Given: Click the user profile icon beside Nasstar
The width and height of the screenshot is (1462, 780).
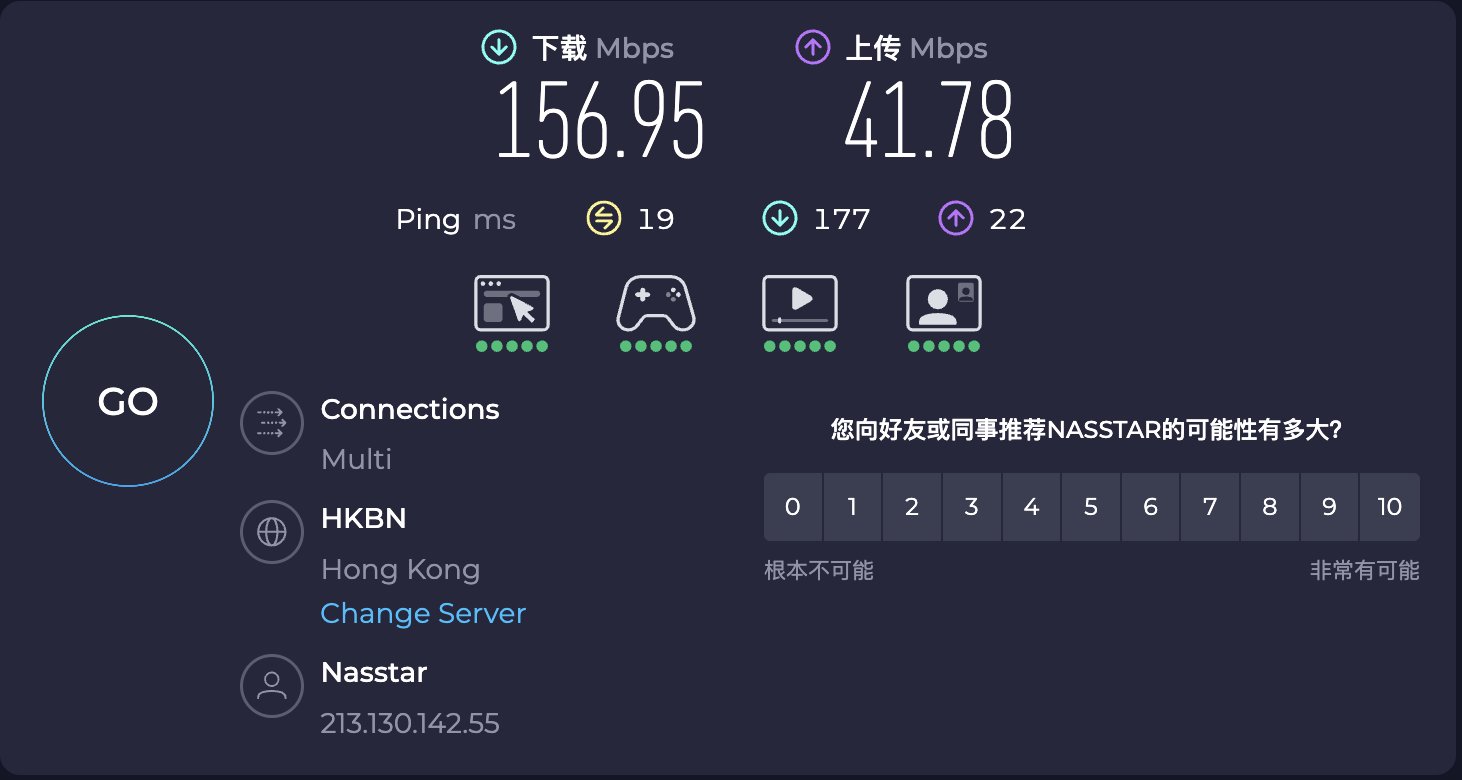Looking at the screenshot, I should point(272,685).
